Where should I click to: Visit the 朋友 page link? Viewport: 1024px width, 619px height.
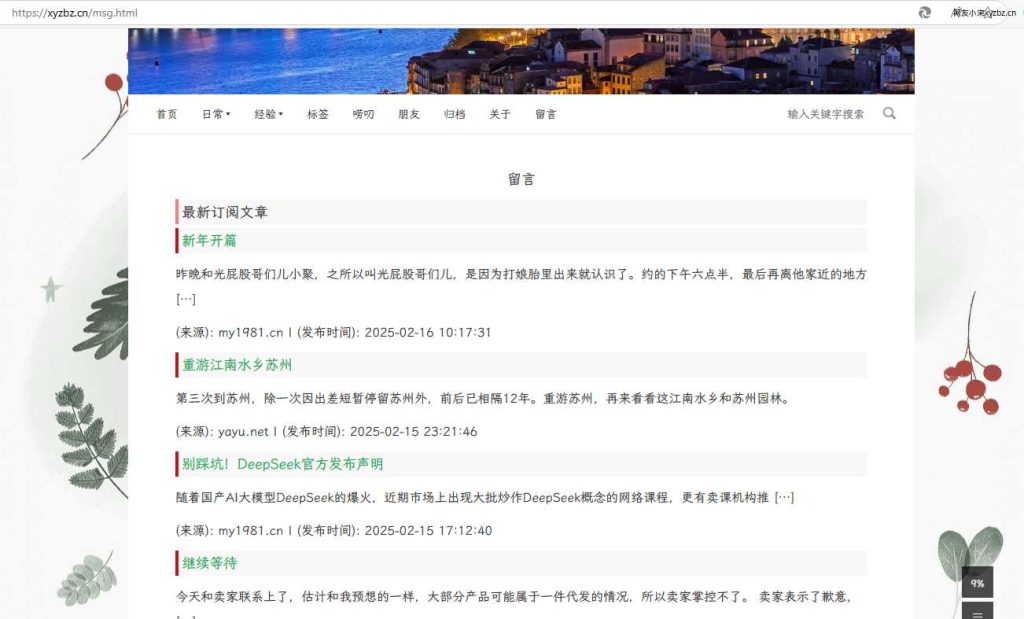coord(409,113)
